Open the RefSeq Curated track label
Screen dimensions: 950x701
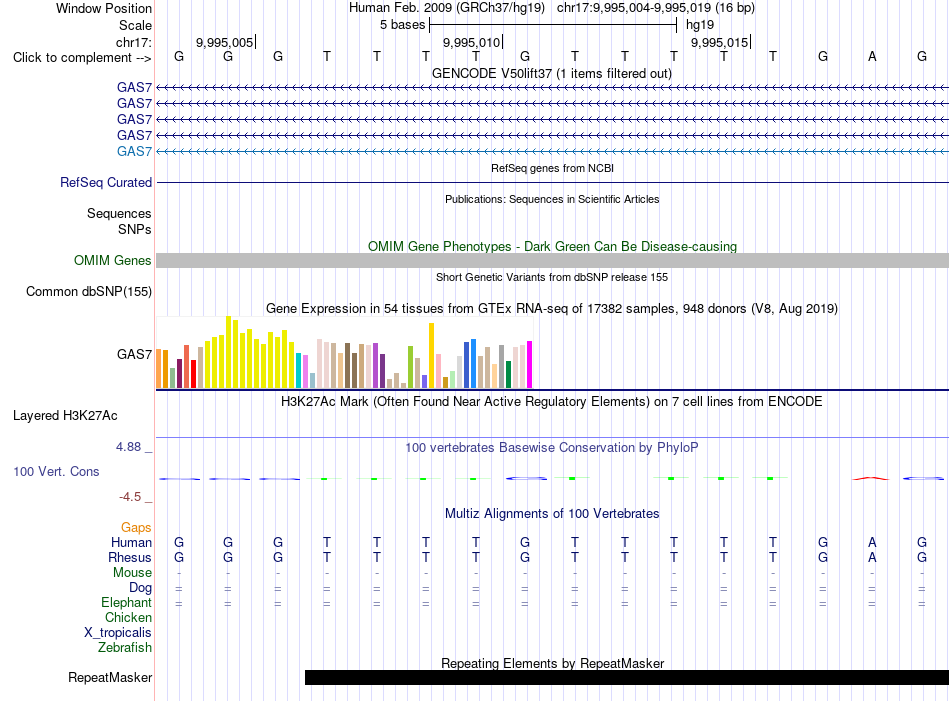click(x=106, y=182)
